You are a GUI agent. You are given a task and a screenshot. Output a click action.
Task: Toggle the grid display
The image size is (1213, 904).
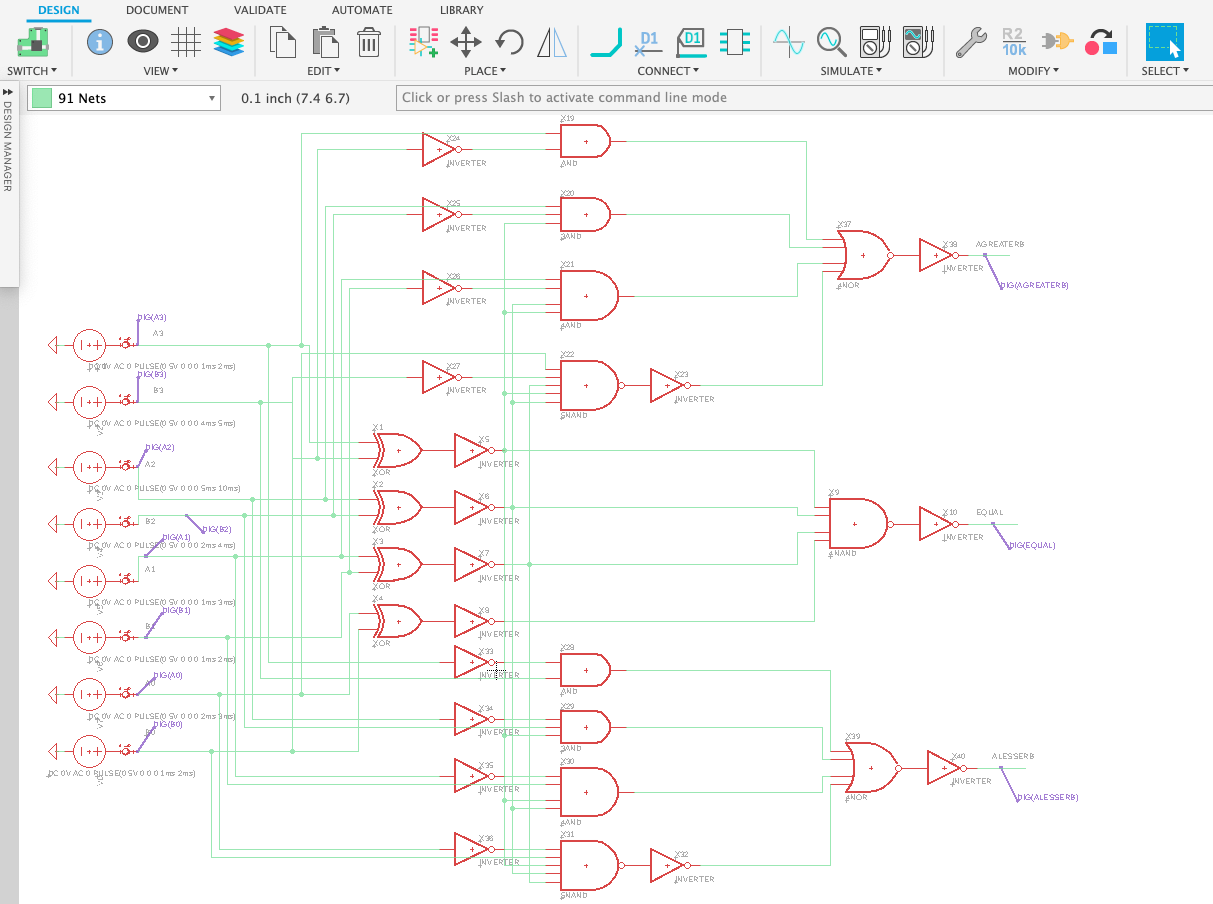[x=186, y=43]
